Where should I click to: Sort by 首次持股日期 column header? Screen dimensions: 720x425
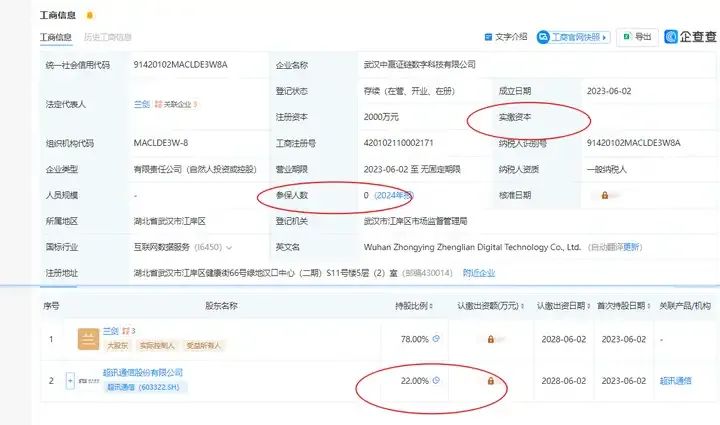(x=623, y=306)
